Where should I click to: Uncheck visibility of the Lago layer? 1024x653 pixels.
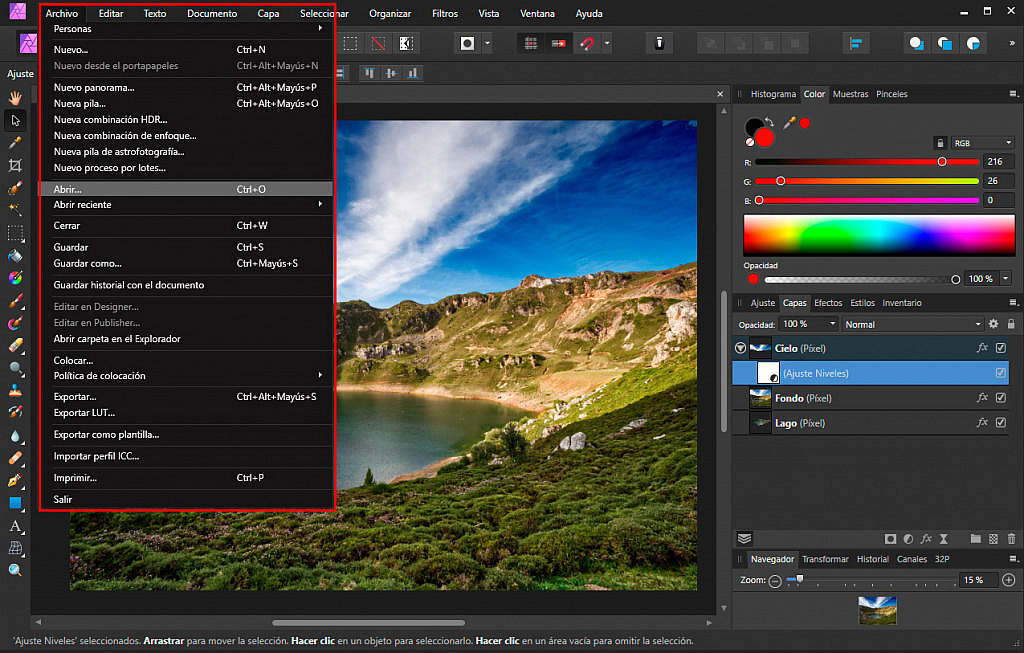1001,423
